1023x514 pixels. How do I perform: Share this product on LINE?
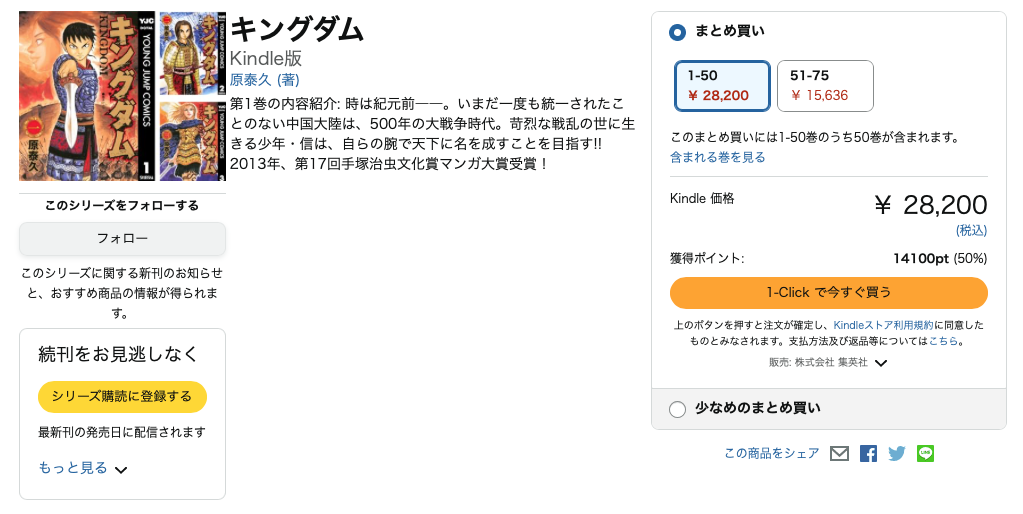tap(925, 454)
